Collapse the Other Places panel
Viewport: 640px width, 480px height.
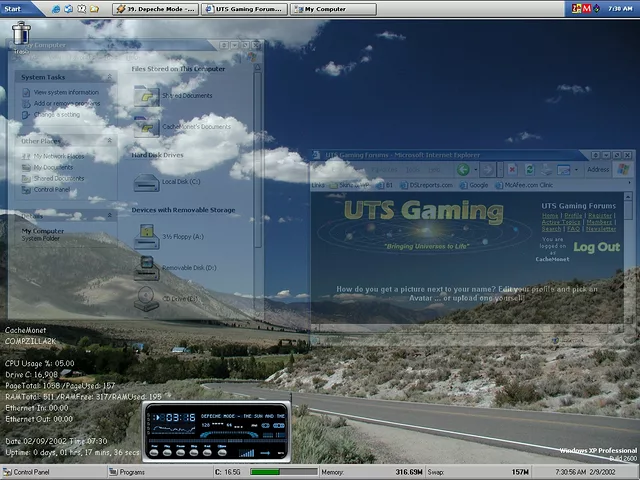pyautogui.click(x=110, y=141)
